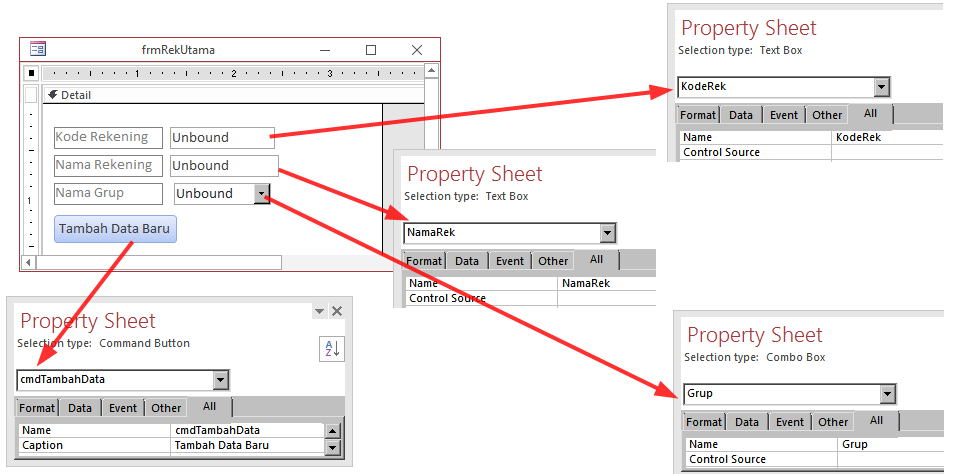Switch to Event tab in Grup property sheet
This screenshot has width=963, height=474.
[790, 422]
